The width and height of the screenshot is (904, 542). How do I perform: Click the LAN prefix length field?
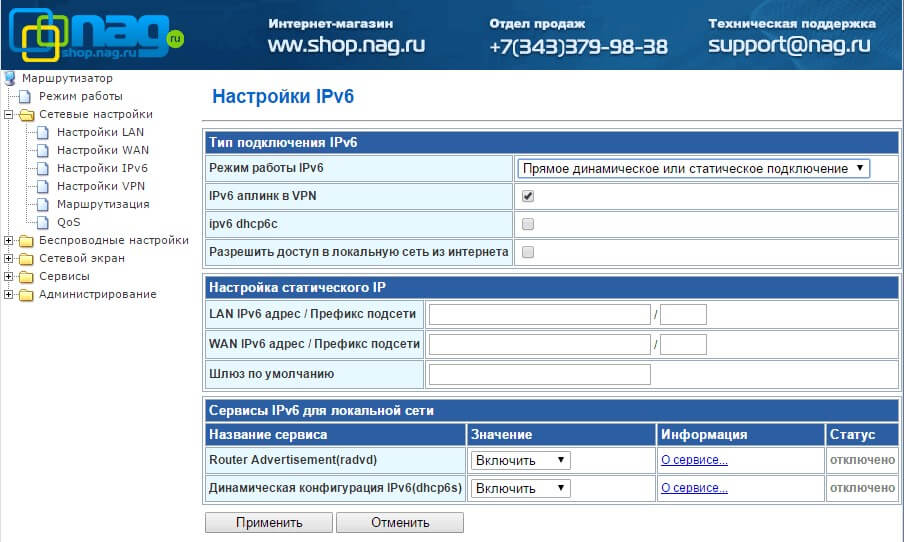(x=683, y=314)
